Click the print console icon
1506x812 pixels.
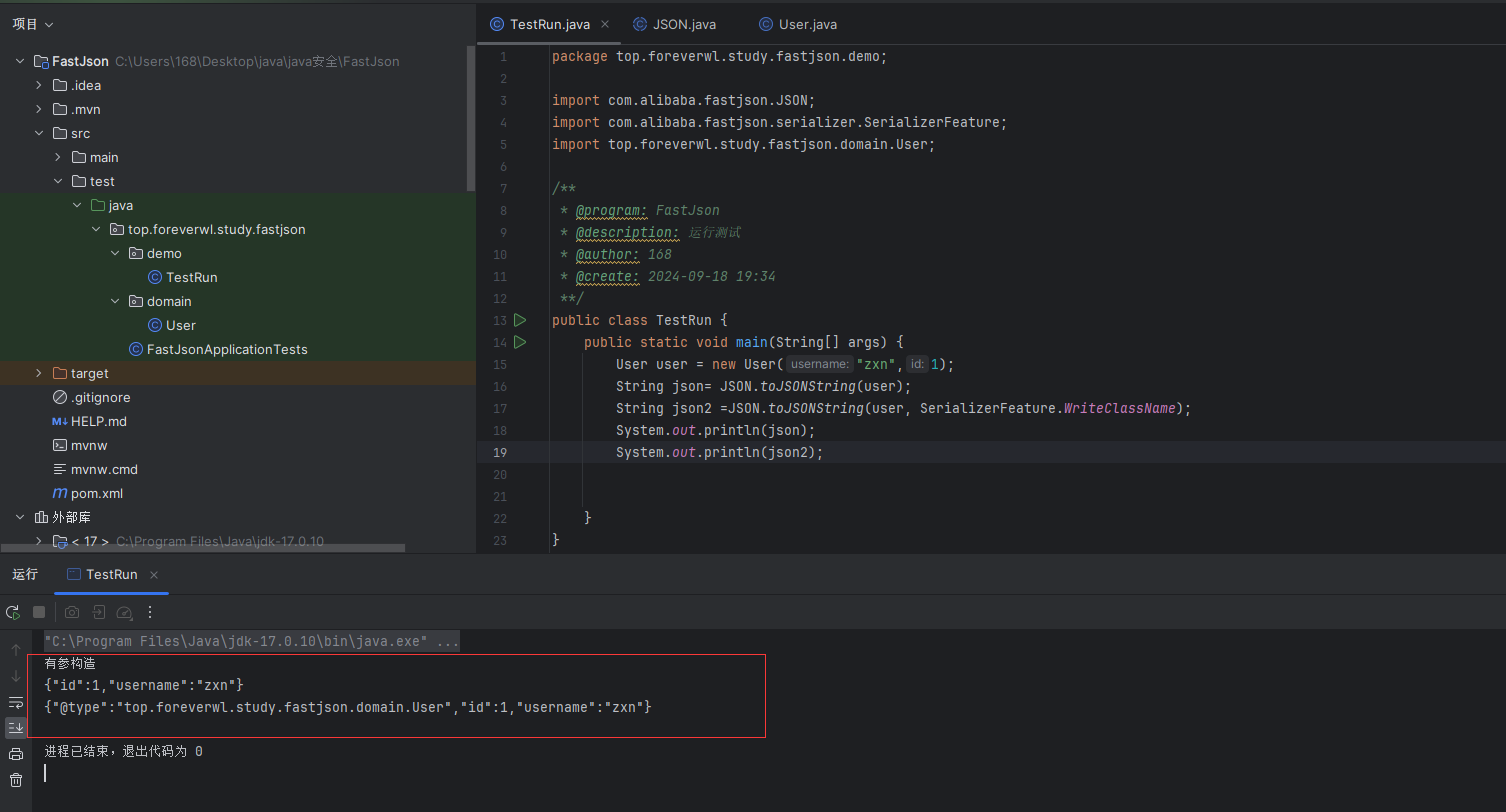(16, 754)
